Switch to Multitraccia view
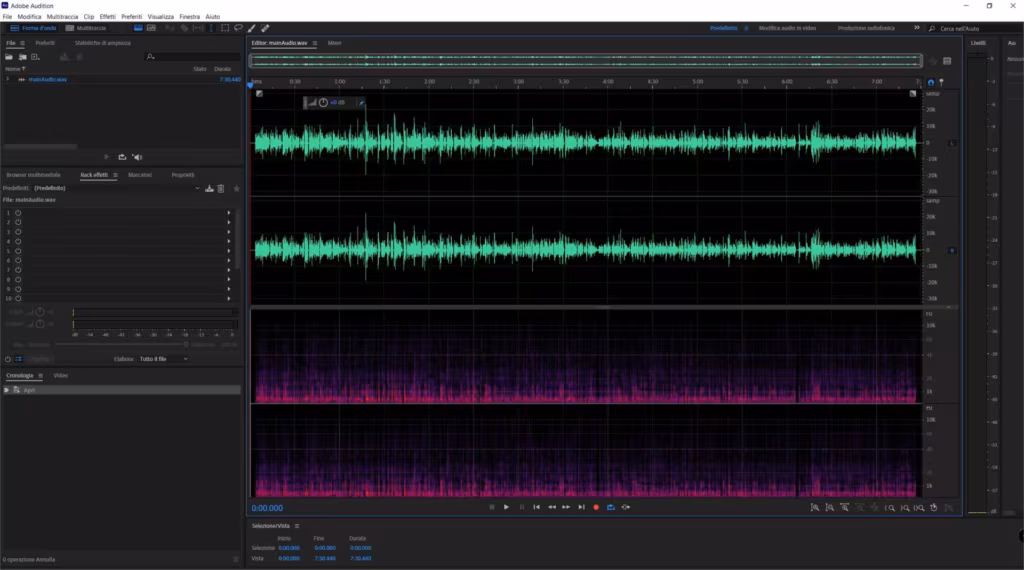Screen dimensions: 1024x570 (x=86, y=28)
